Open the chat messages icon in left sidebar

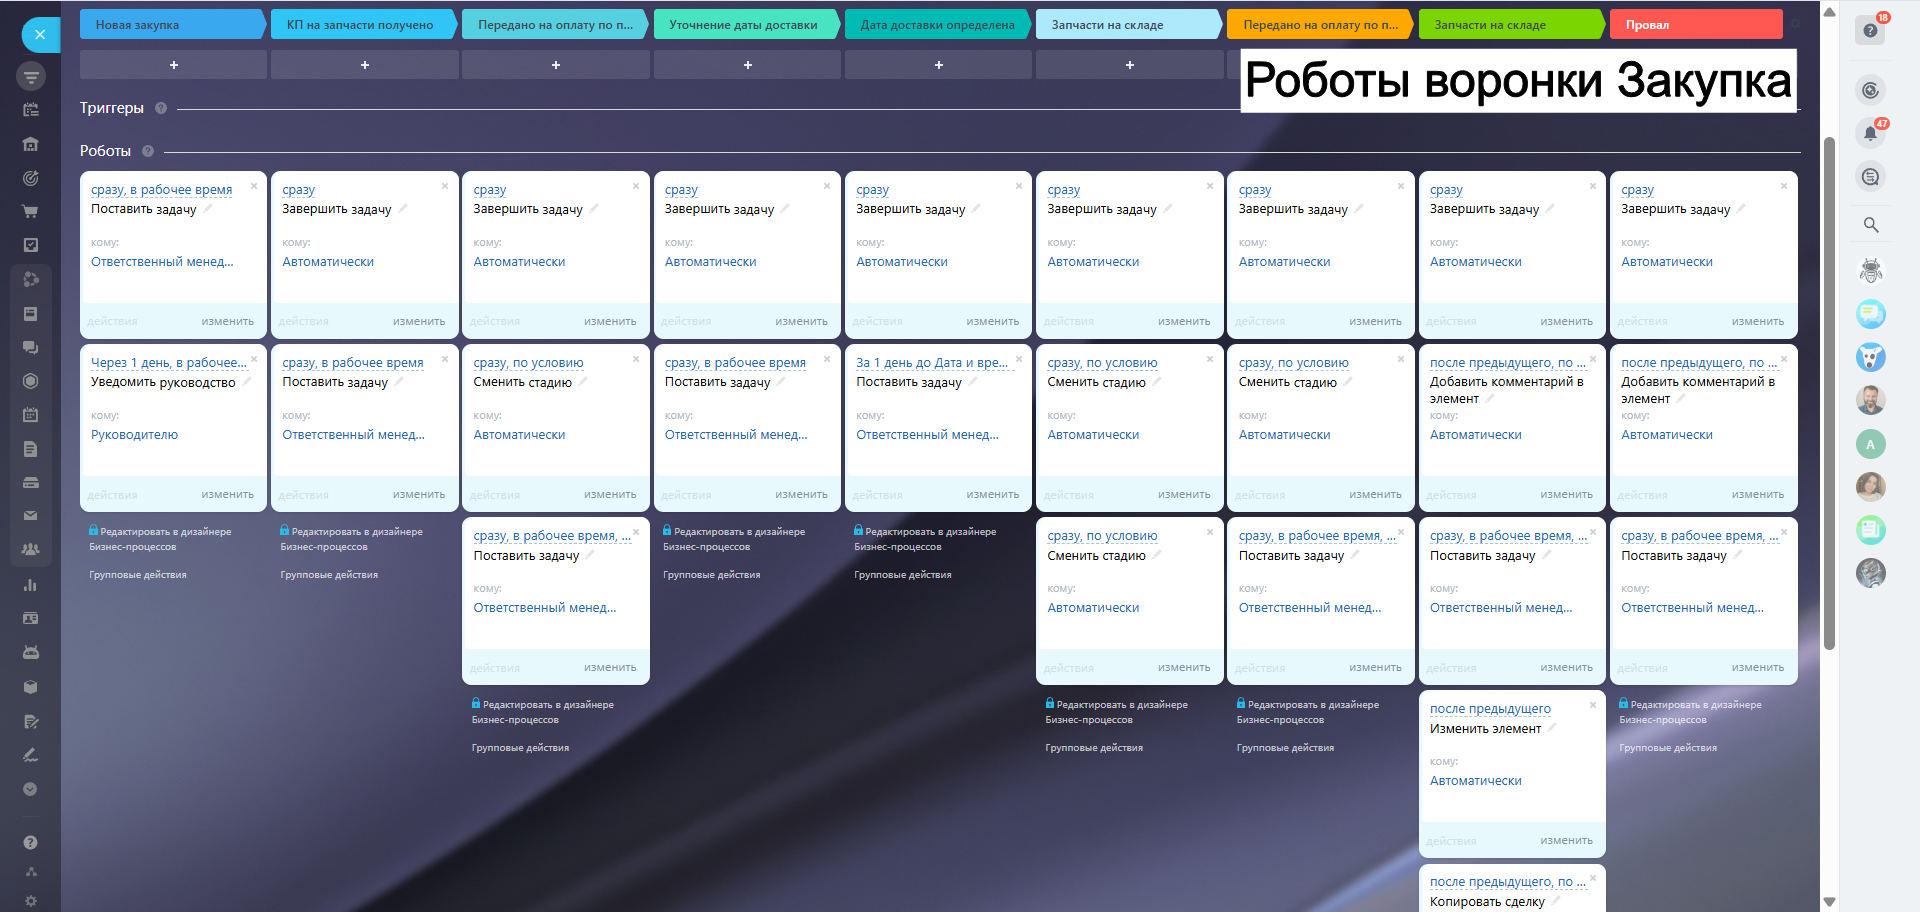click(x=31, y=347)
